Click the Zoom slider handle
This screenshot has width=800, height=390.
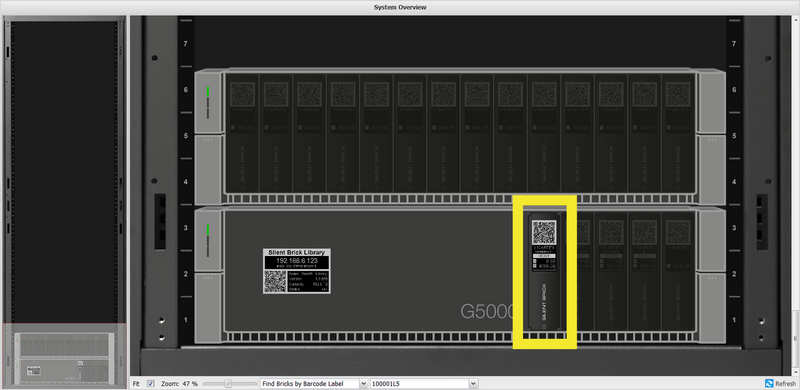(x=229, y=383)
